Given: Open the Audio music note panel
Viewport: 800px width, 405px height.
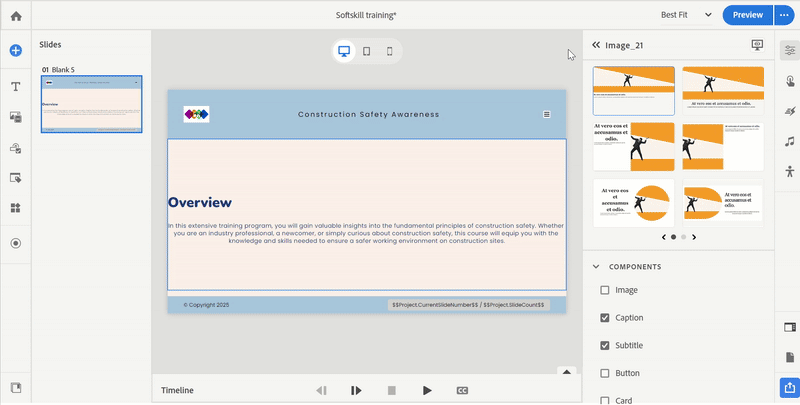Looking at the screenshot, I should coord(789,142).
